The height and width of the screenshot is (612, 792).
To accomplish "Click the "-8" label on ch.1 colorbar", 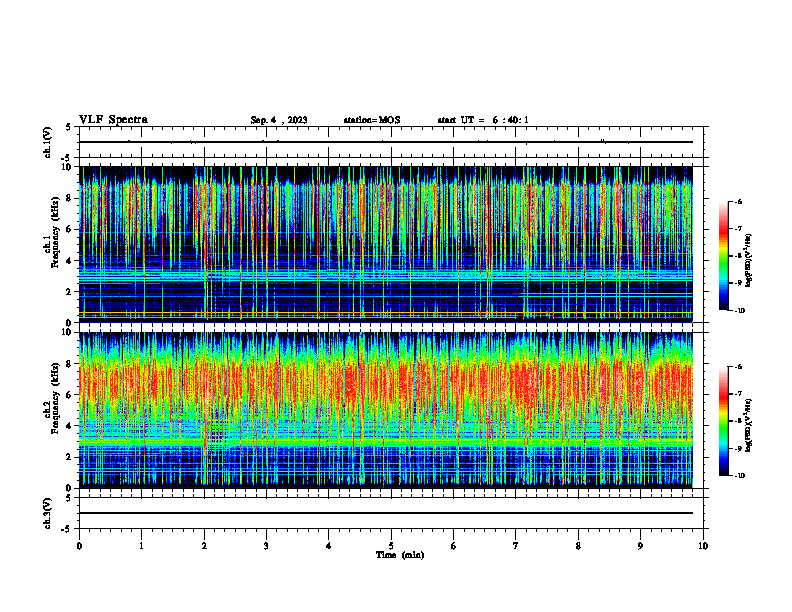I will pos(738,256).
